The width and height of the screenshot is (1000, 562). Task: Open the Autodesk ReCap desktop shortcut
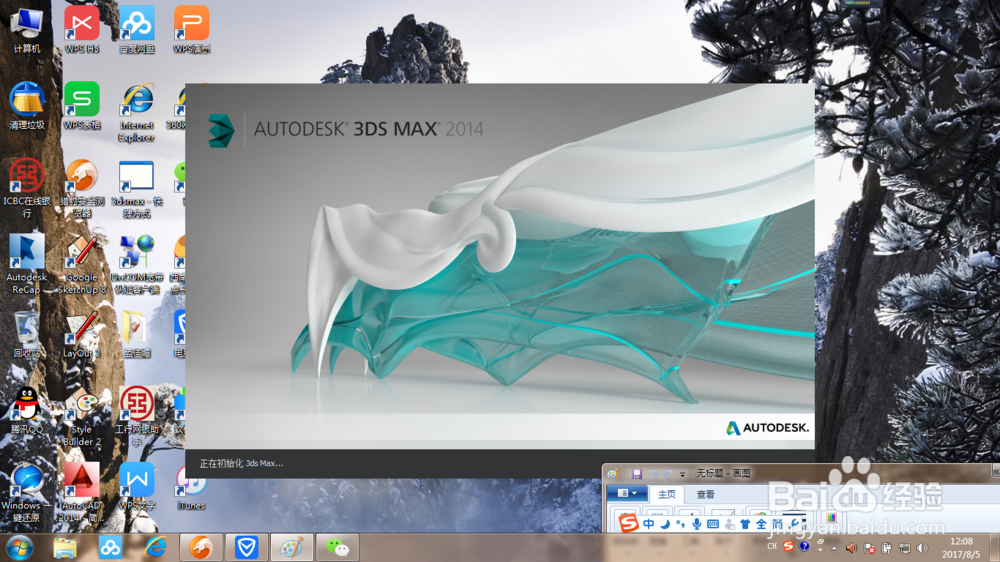(x=27, y=264)
